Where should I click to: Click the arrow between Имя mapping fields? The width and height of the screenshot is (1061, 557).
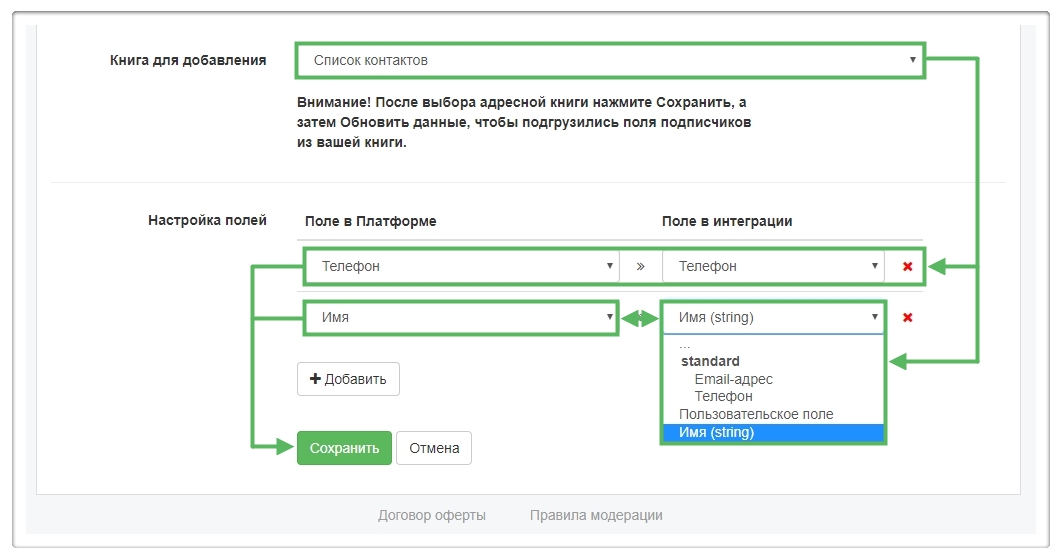pos(640,318)
